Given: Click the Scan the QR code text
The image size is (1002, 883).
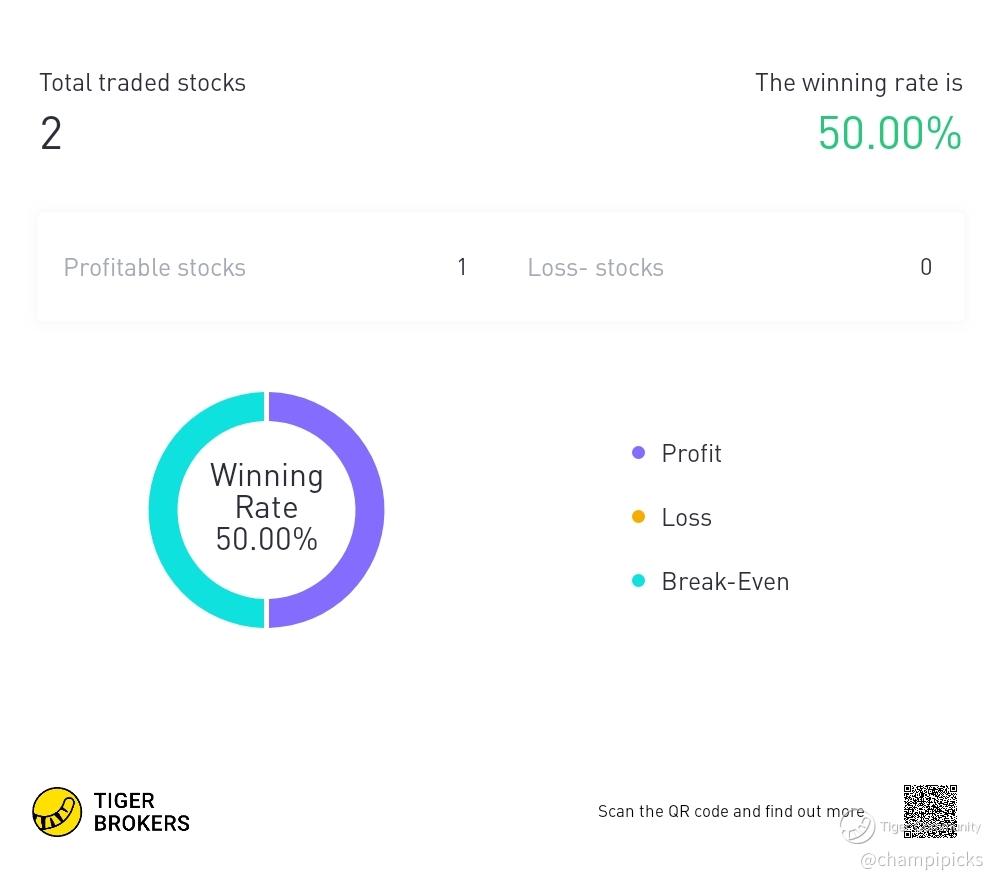Looking at the screenshot, I should tap(731, 811).
